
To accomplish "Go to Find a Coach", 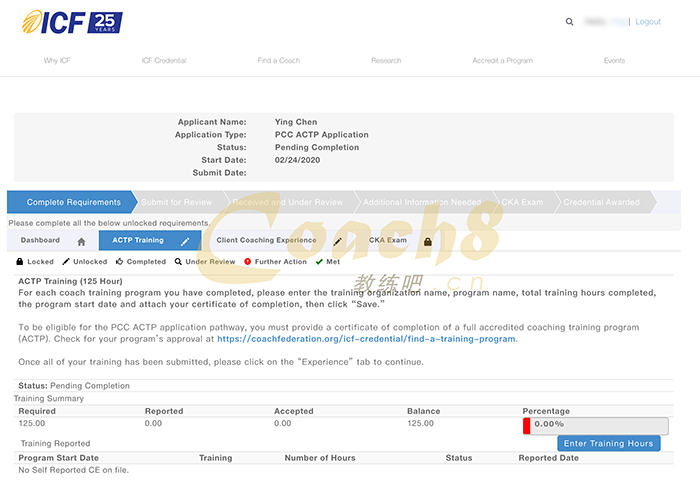I will [278, 61].
